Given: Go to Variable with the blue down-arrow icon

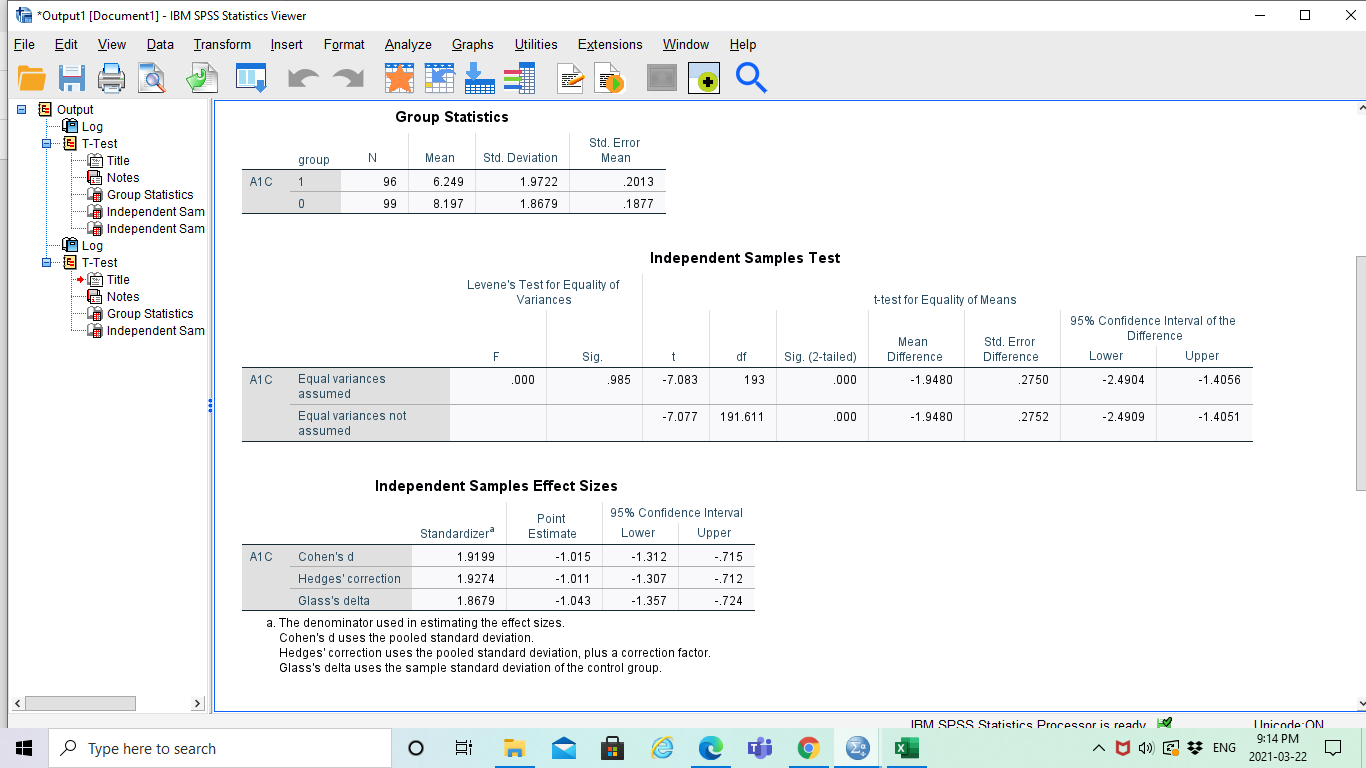Looking at the screenshot, I should (479, 78).
